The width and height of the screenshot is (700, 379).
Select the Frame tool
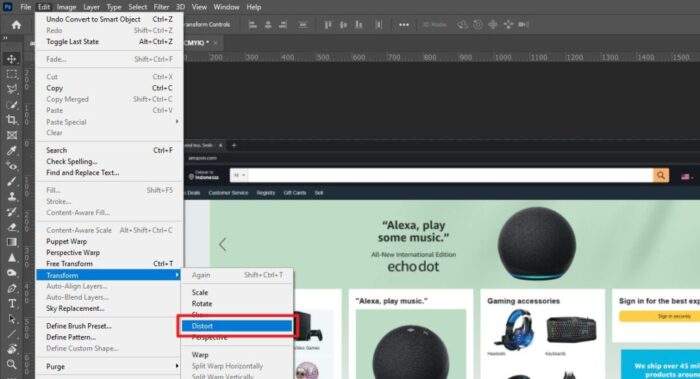12,135
